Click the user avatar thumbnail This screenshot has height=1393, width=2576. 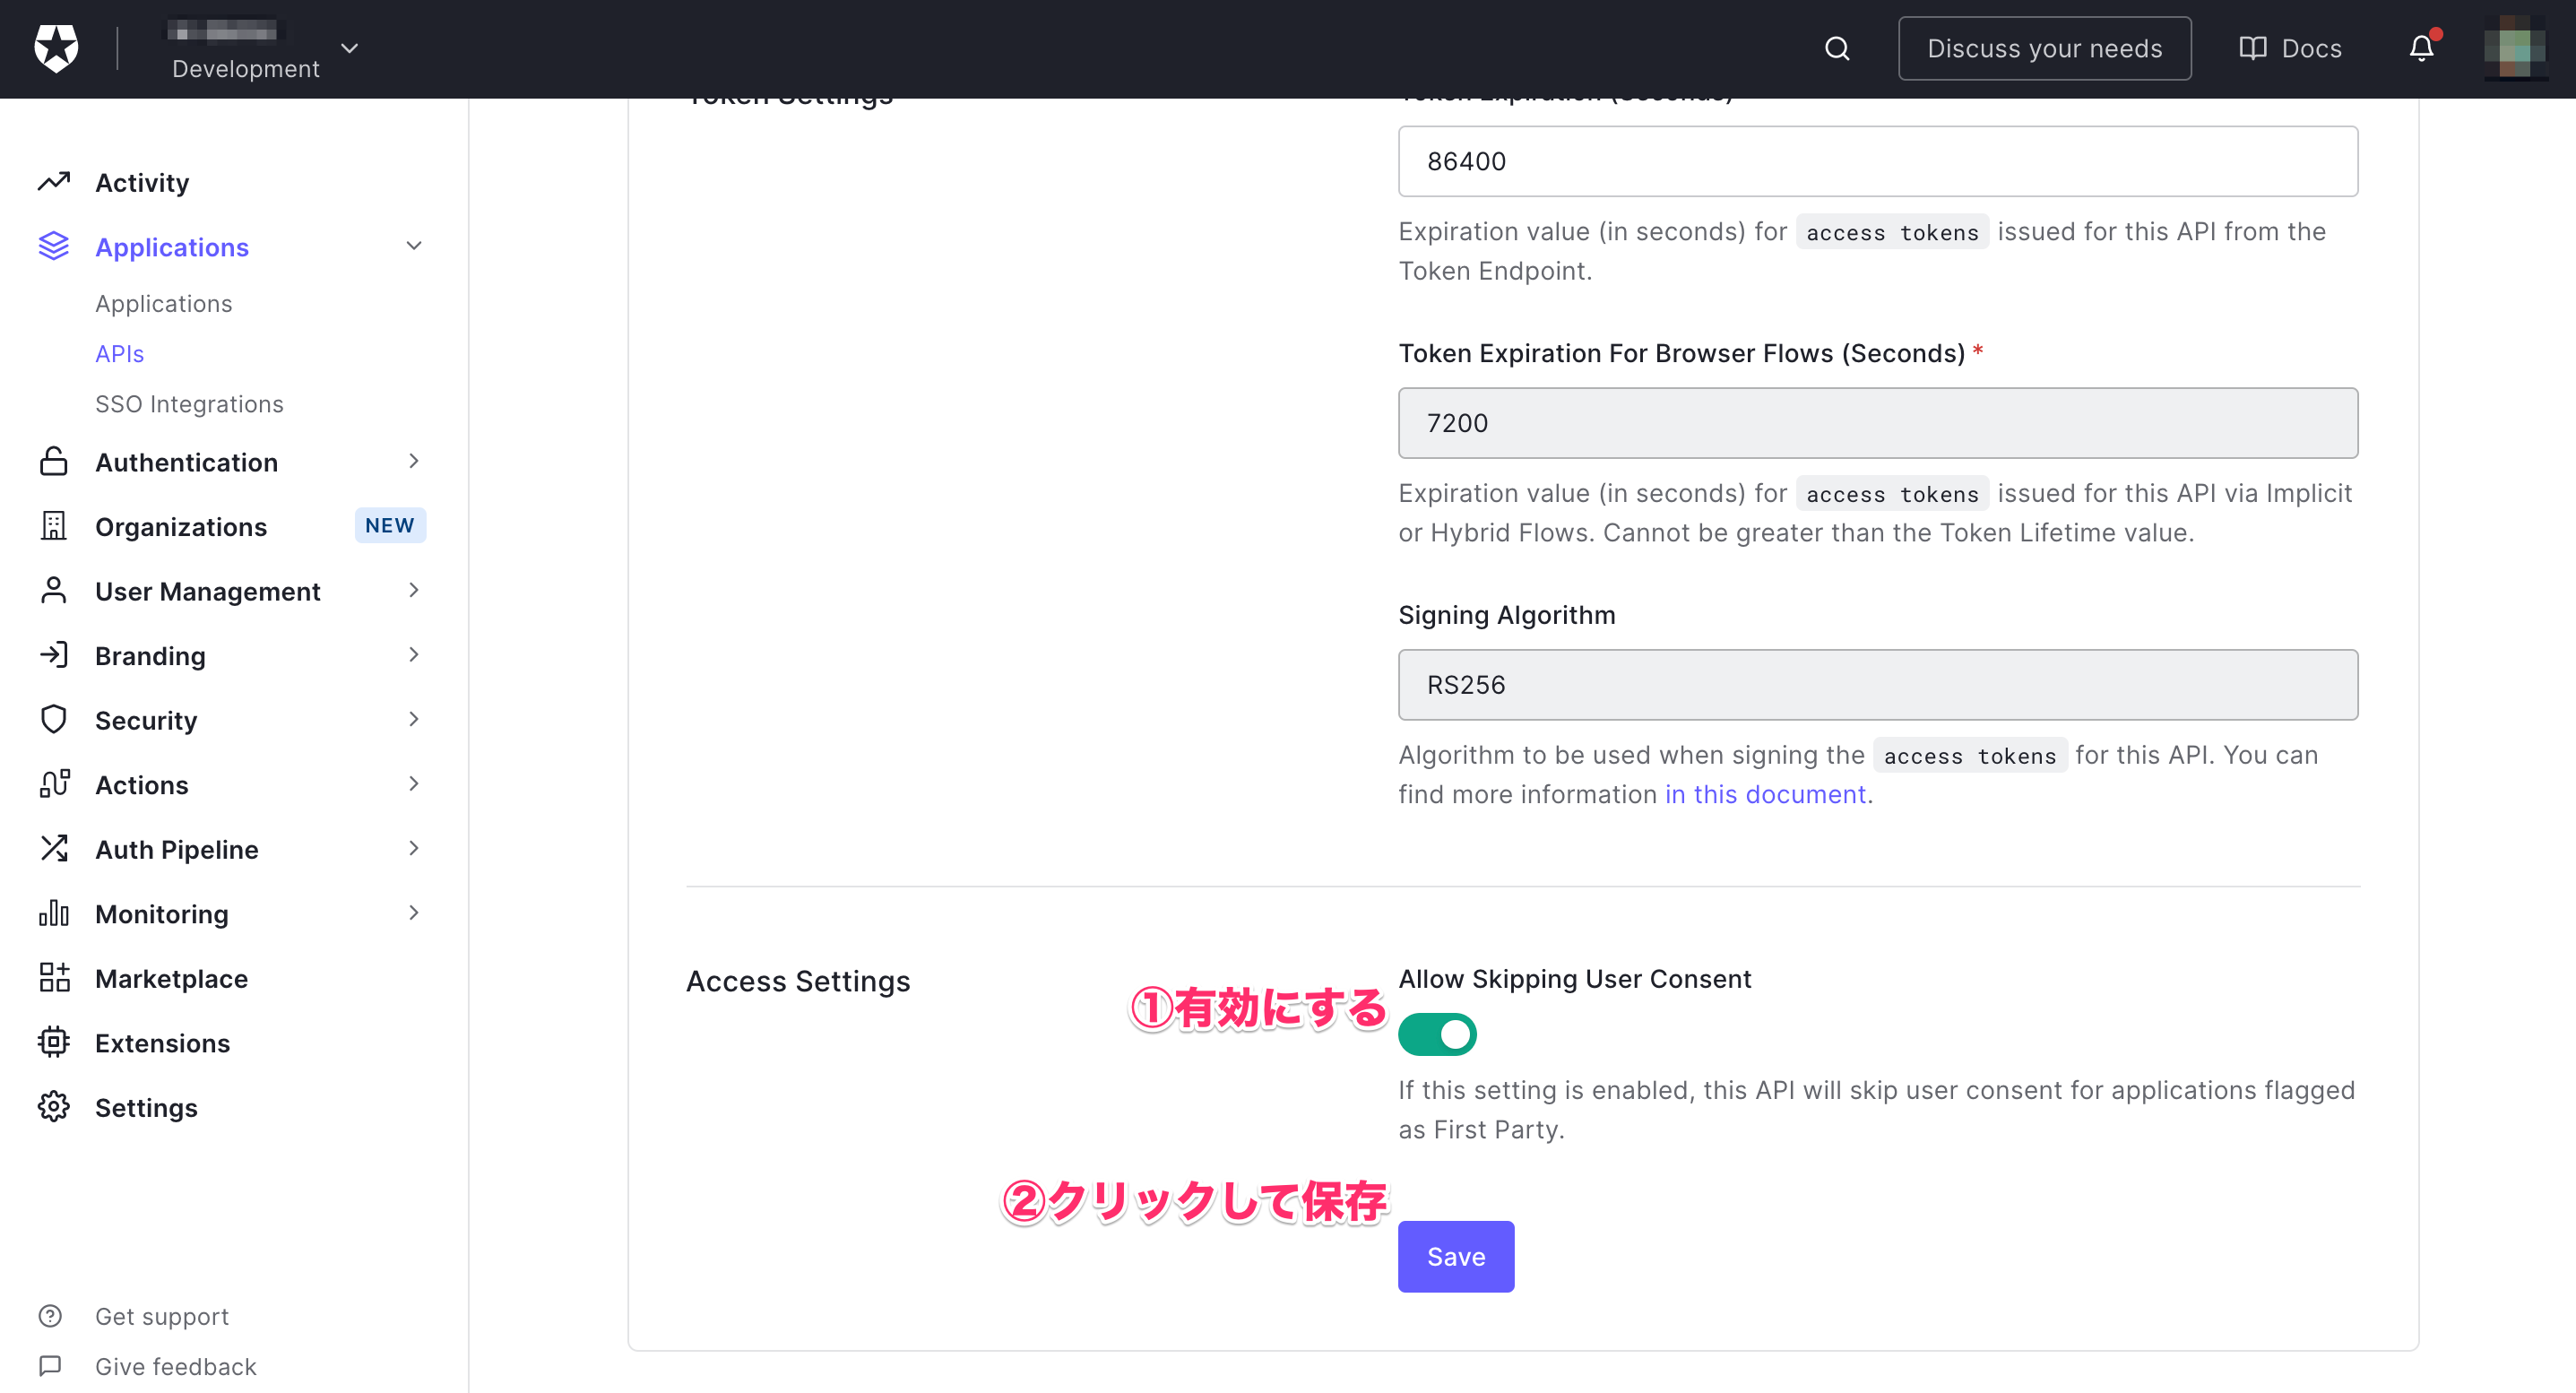[x=2515, y=47]
